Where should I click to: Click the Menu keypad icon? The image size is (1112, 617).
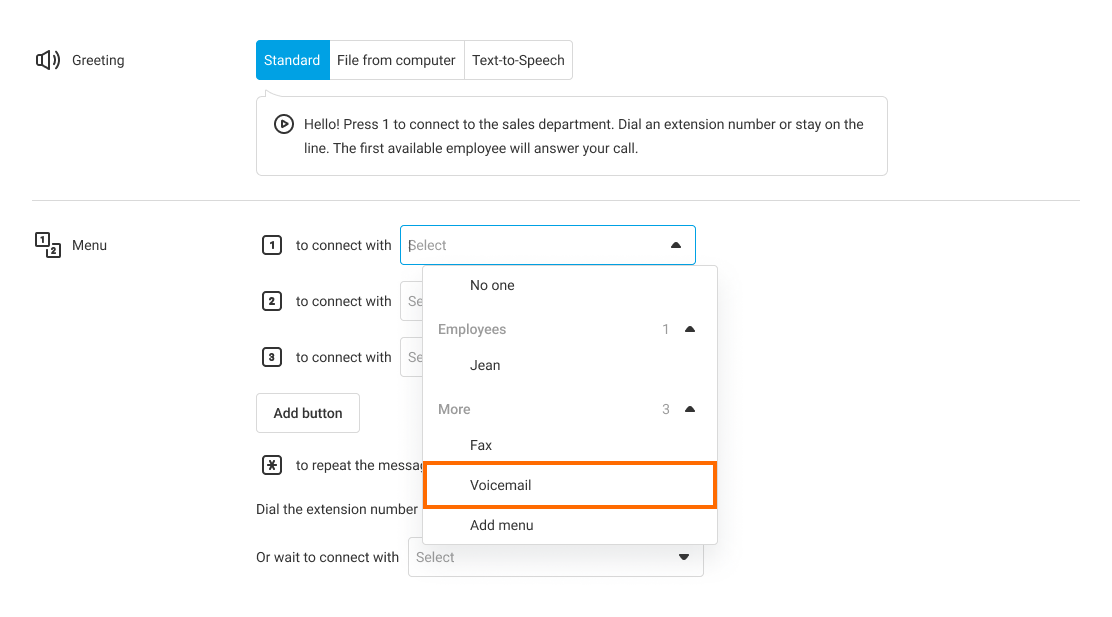pyautogui.click(x=48, y=245)
